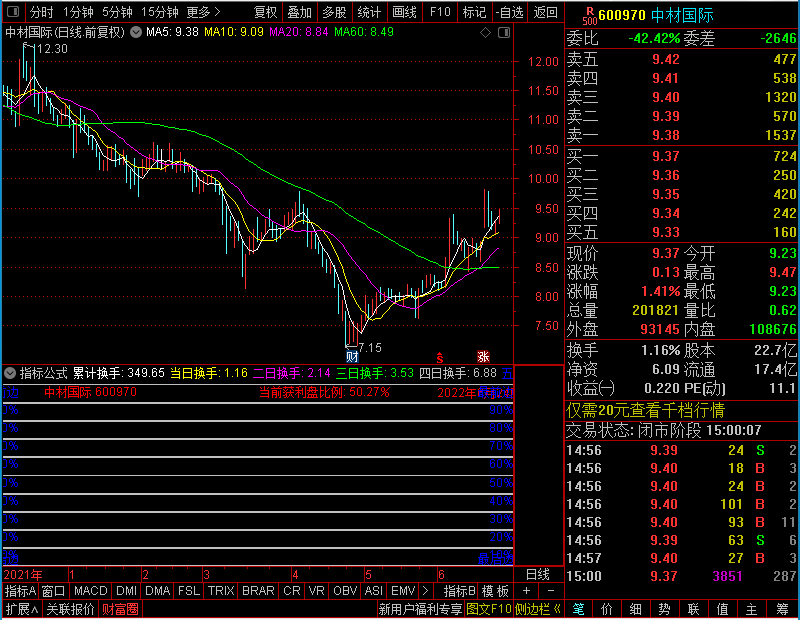The width and height of the screenshot is (800, 620).
Task: Click the 返回 back button
Action: point(545,12)
